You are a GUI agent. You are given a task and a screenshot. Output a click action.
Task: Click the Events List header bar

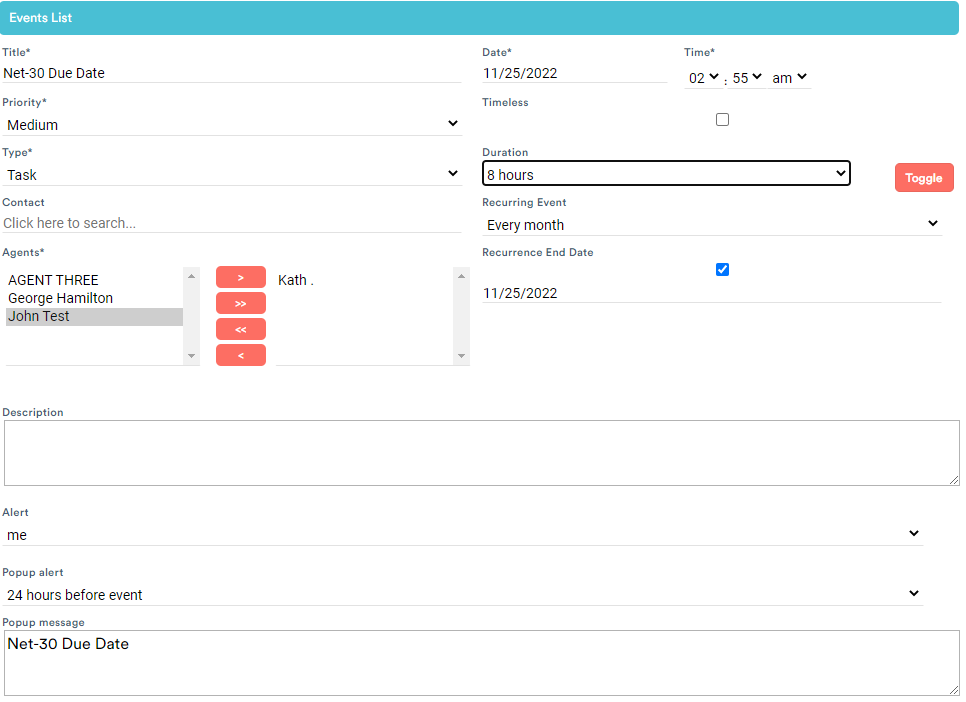coord(480,17)
